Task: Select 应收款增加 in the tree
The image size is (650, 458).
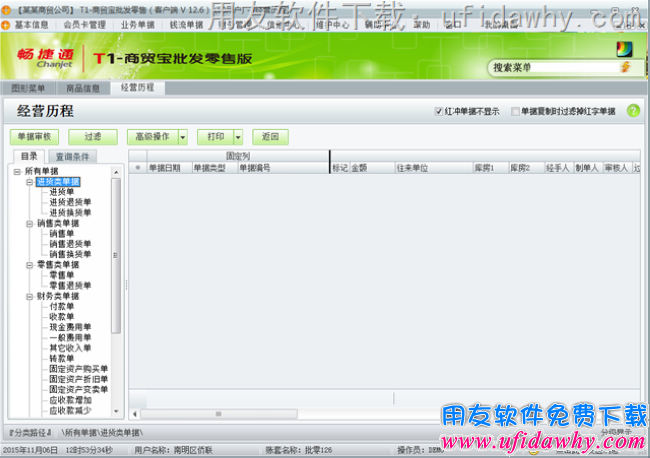Action: point(70,400)
